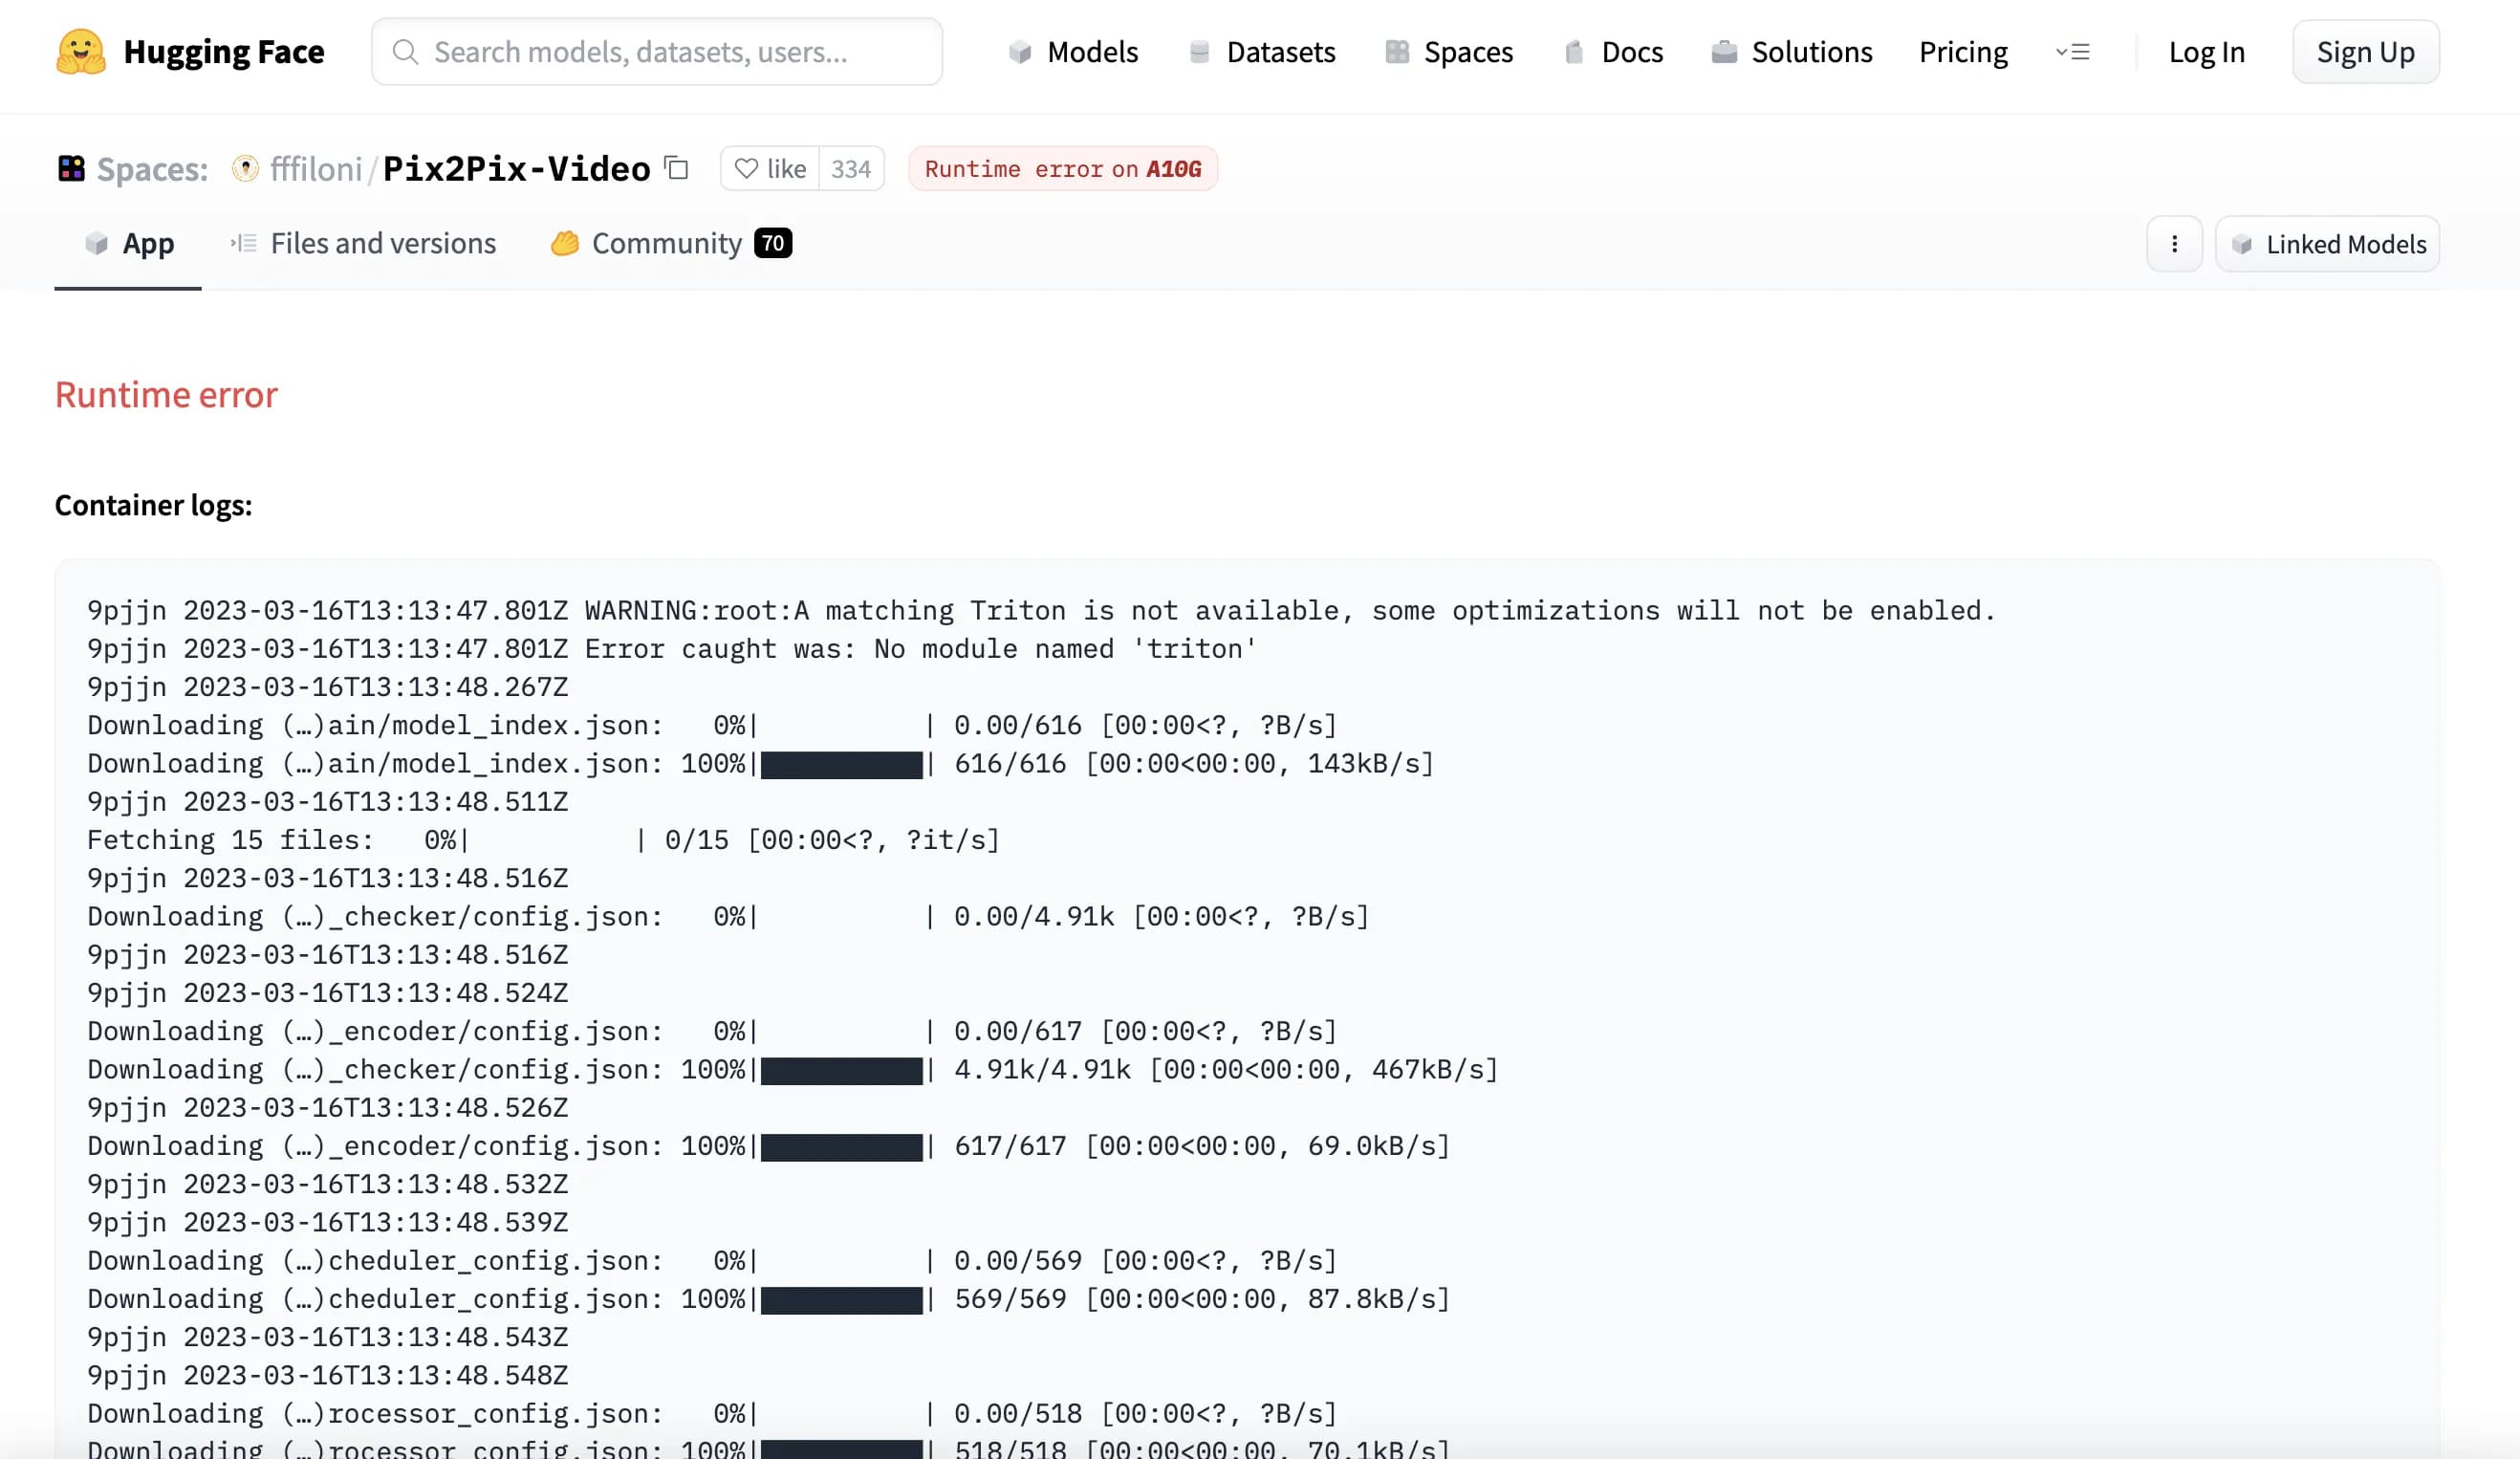Open the Models navigation item
2520x1459 pixels.
[x=1073, y=51]
